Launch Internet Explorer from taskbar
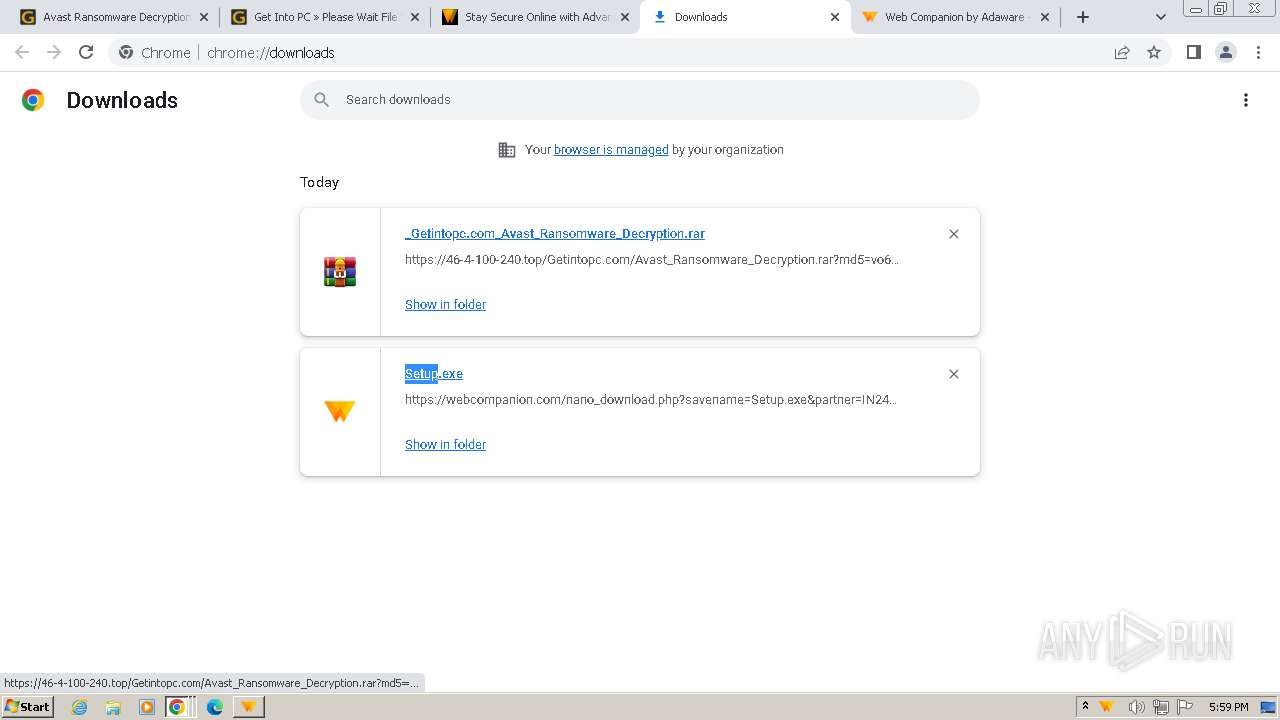Image resolution: width=1280 pixels, height=720 pixels. click(x=80, y=707)
